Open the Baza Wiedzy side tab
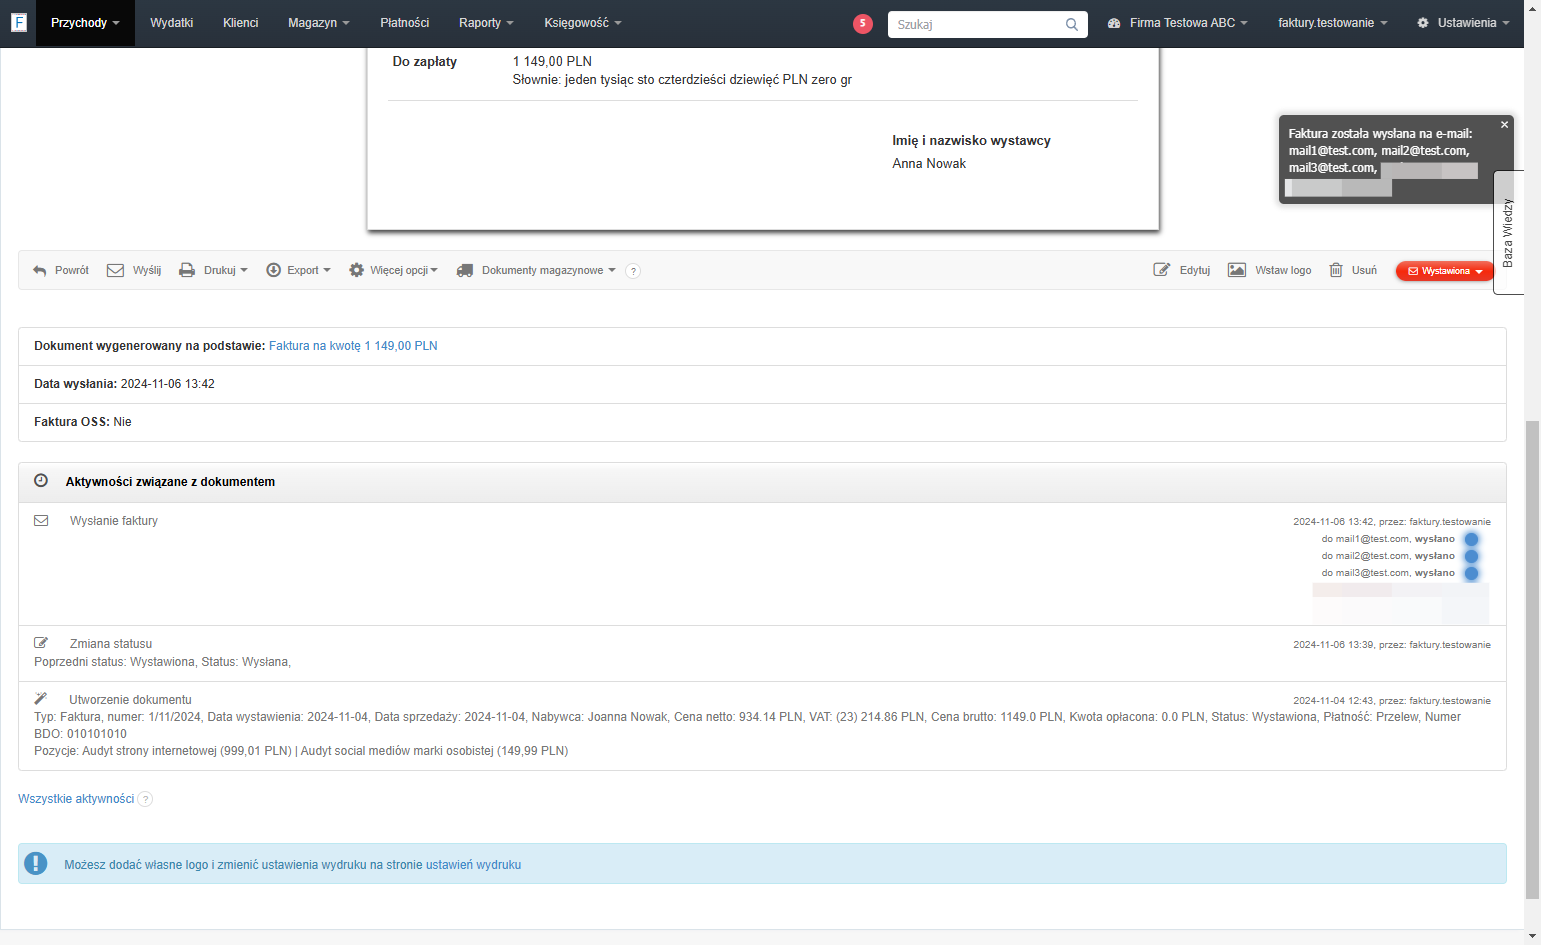 (x=1508, y=232)
